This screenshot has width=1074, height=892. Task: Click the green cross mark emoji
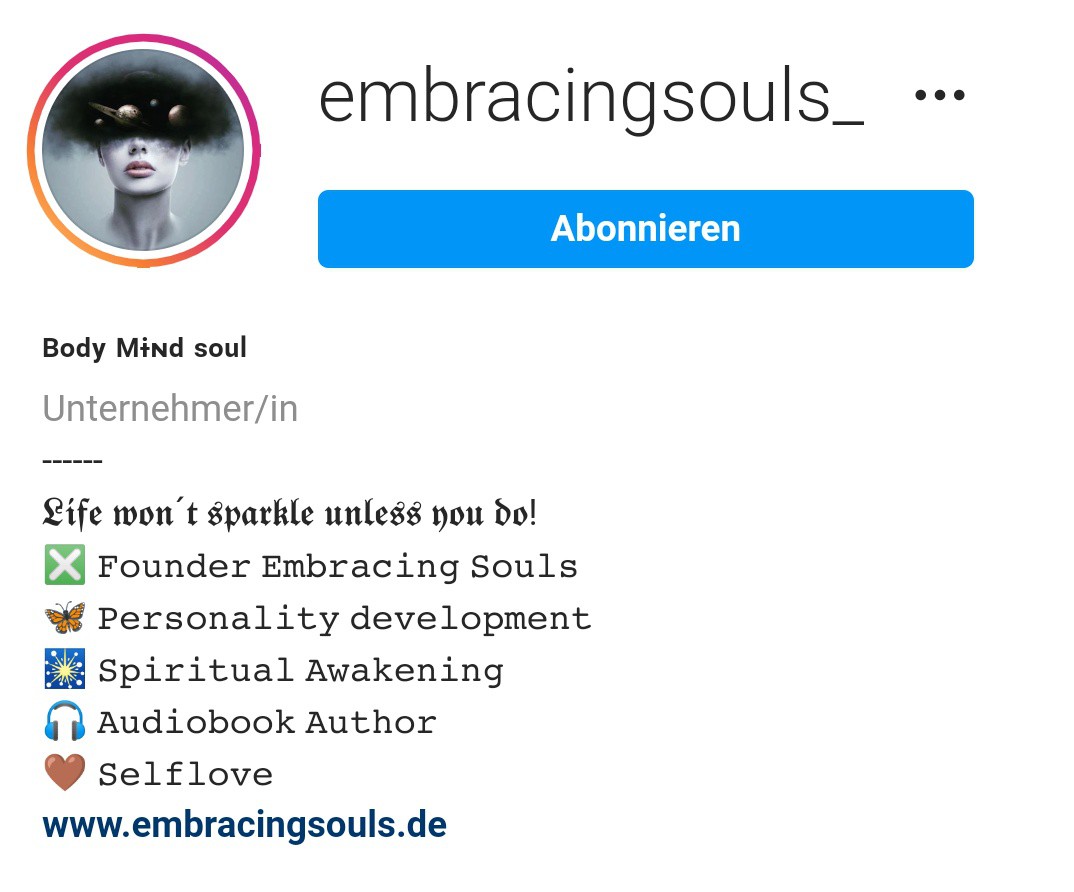tap(64, 565)
